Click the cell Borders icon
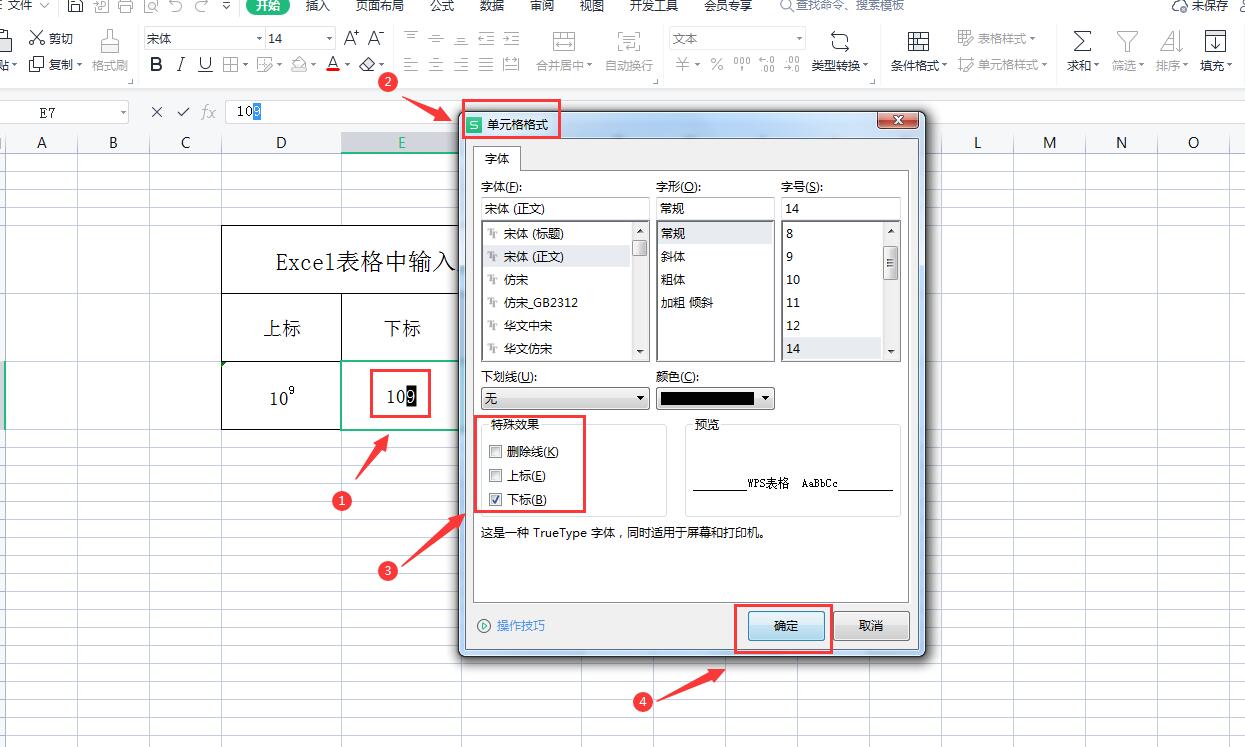 230,64
